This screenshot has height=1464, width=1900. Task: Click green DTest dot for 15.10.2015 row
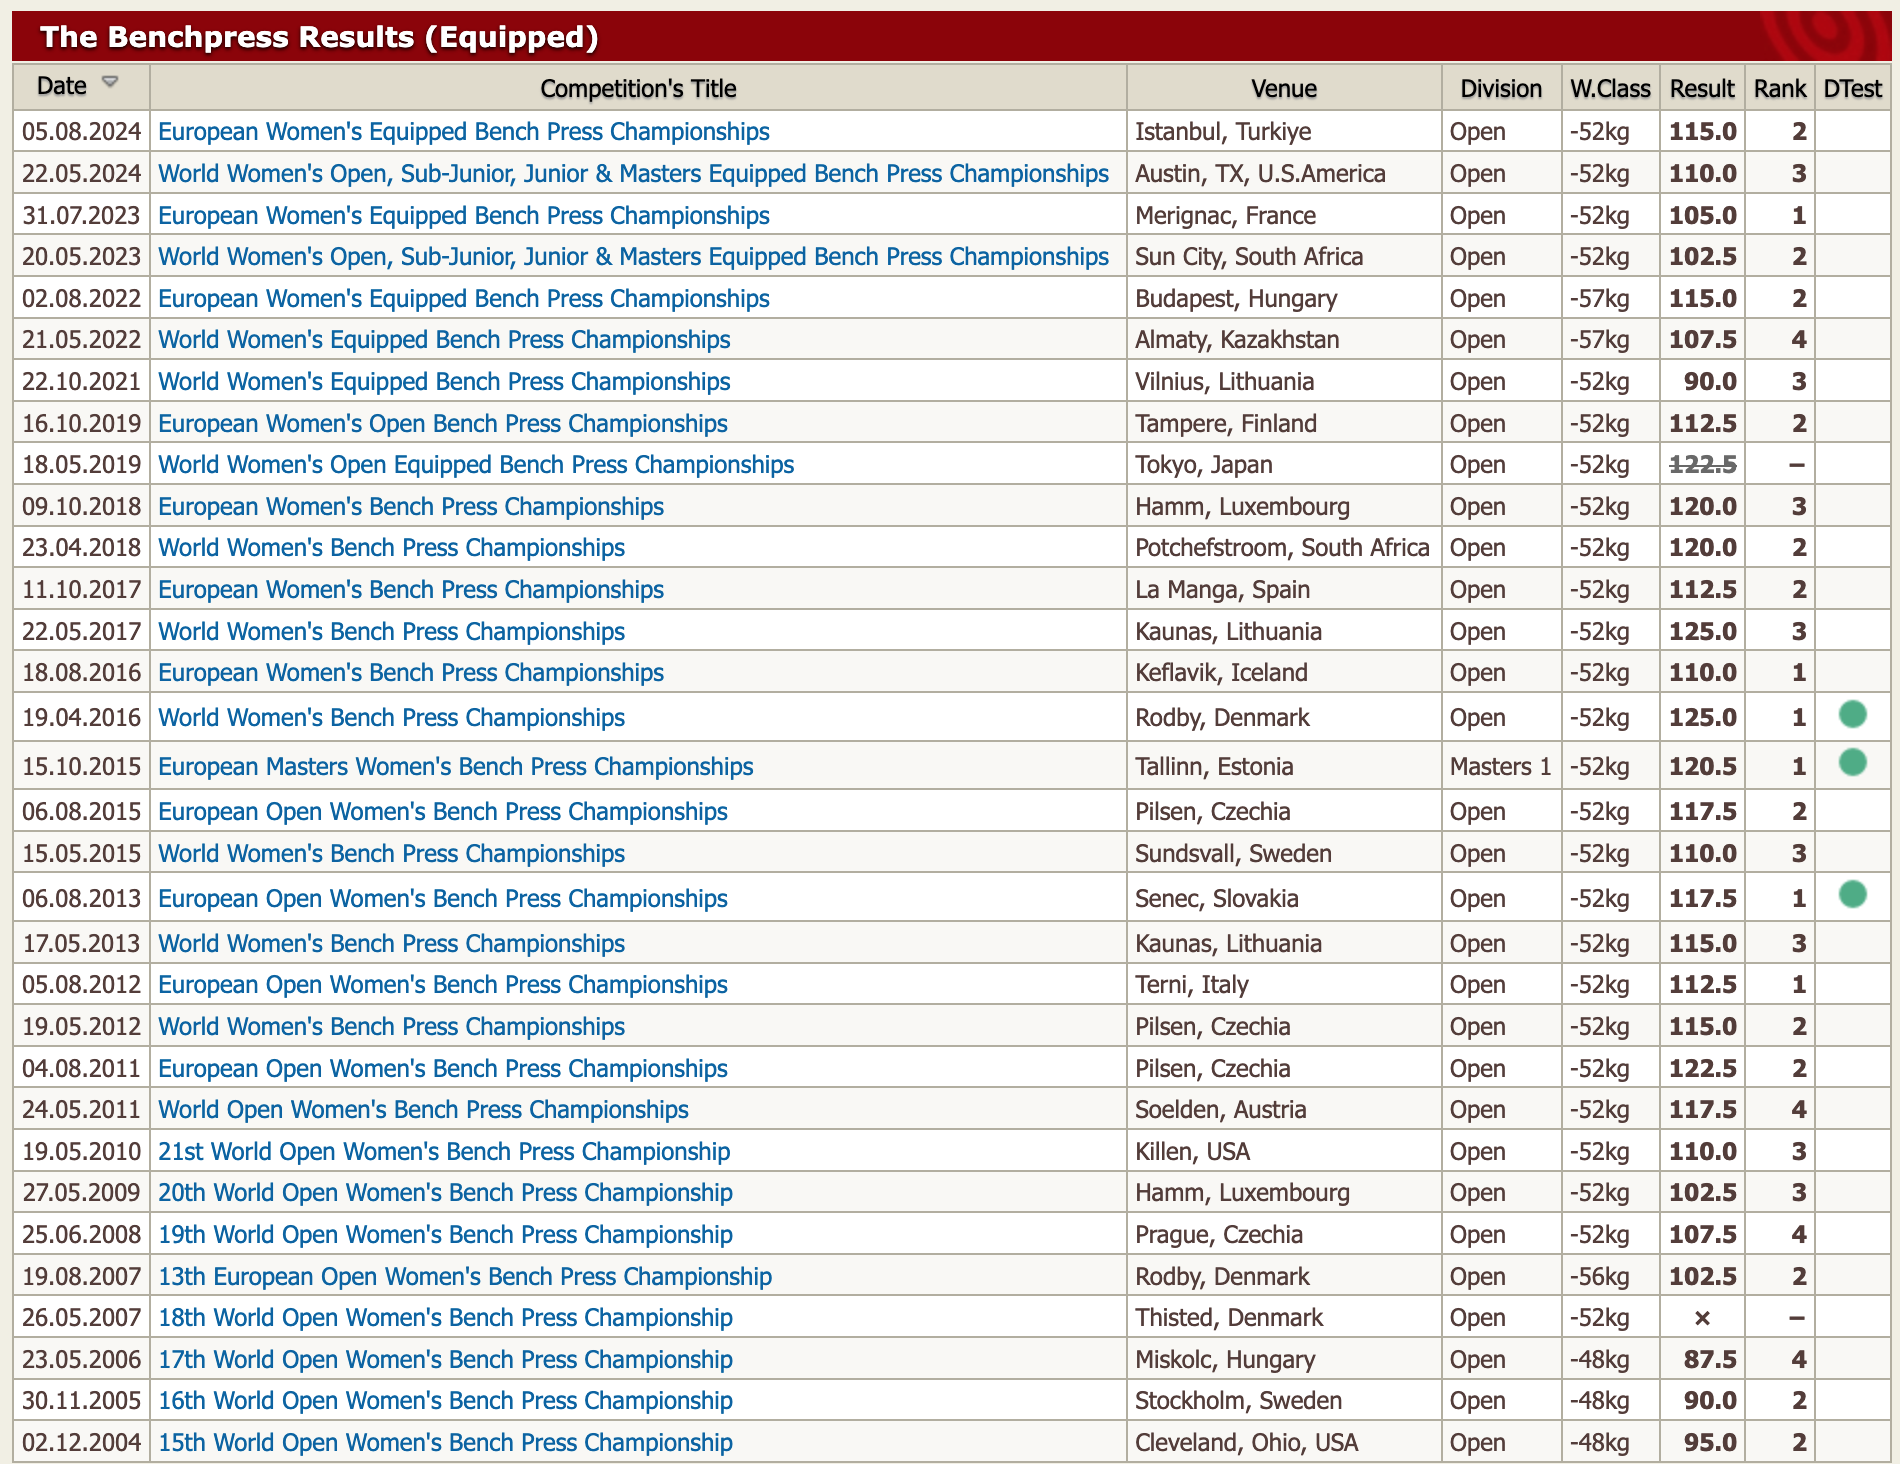pos(1853,762)
